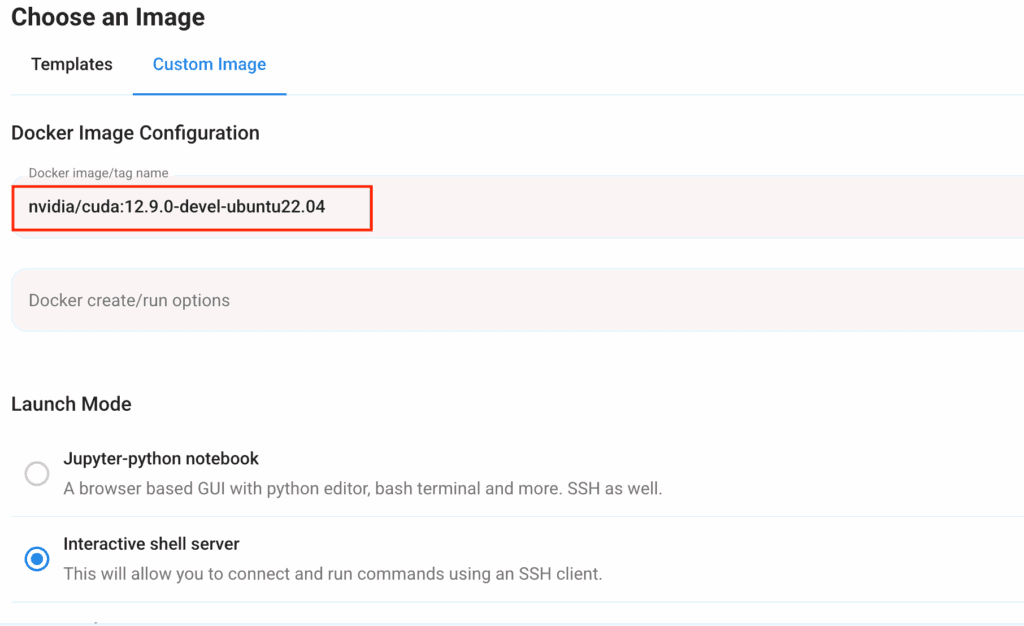Click the 'Jupyter-python notebook' option title
The height and width of the screenshot is (626, 1024).
click(161, 459)
